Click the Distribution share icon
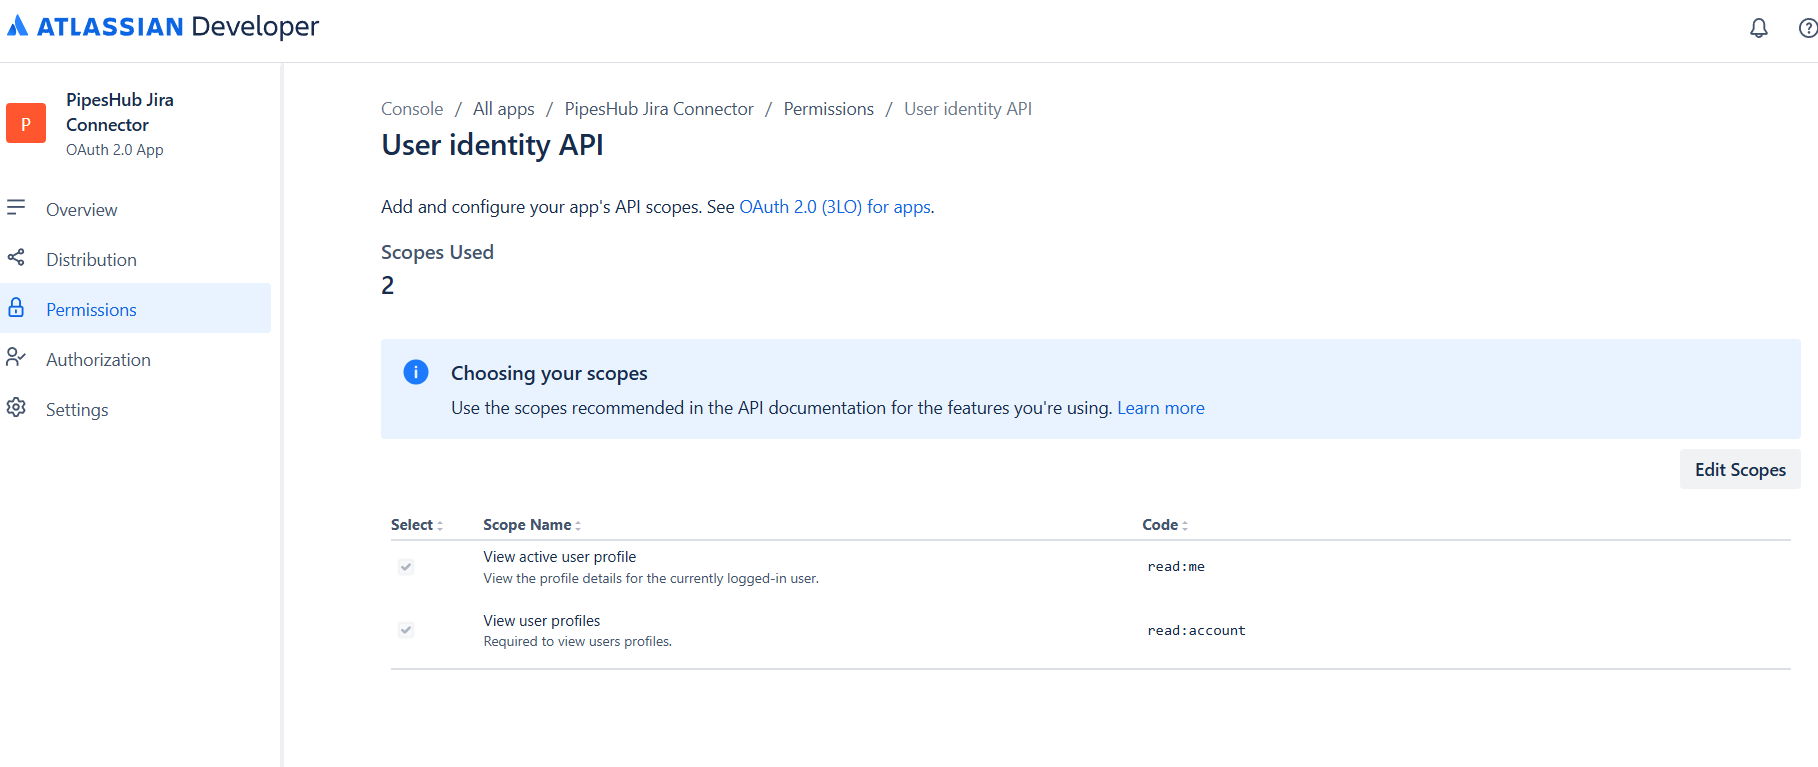The height and width of the screenshot is (767, 1818). [16, 258]
